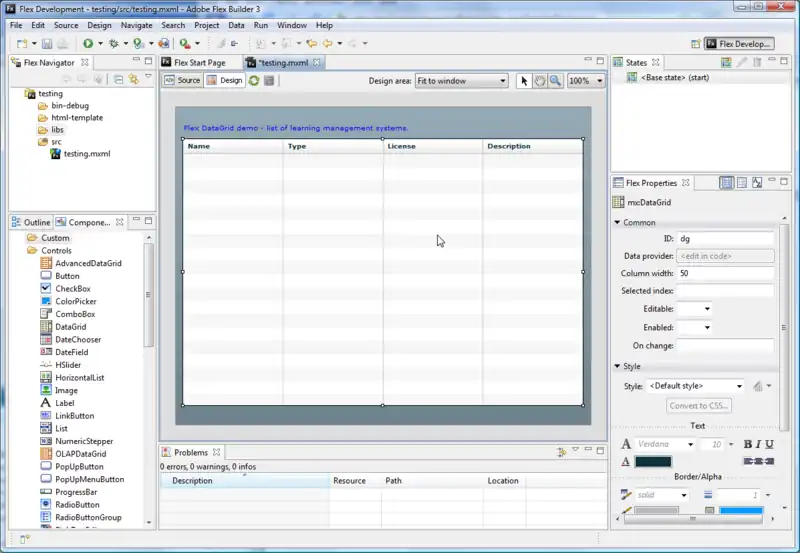Select the zoom magnifier tool
The width and height of the screenshot is (800, 553).
[555, 81]
